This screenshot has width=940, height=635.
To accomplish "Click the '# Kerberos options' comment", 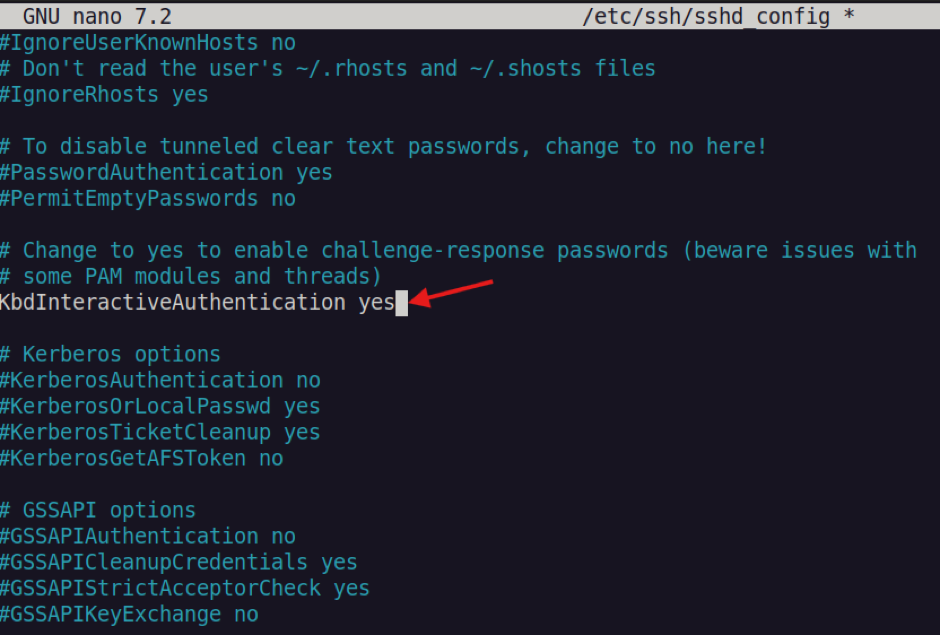I will click(x=110, y=355).
